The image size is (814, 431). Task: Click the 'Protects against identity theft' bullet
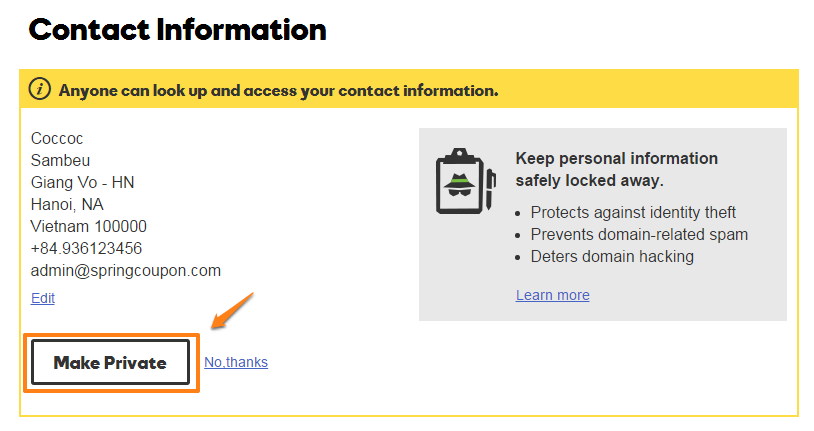tap(633, 212)
